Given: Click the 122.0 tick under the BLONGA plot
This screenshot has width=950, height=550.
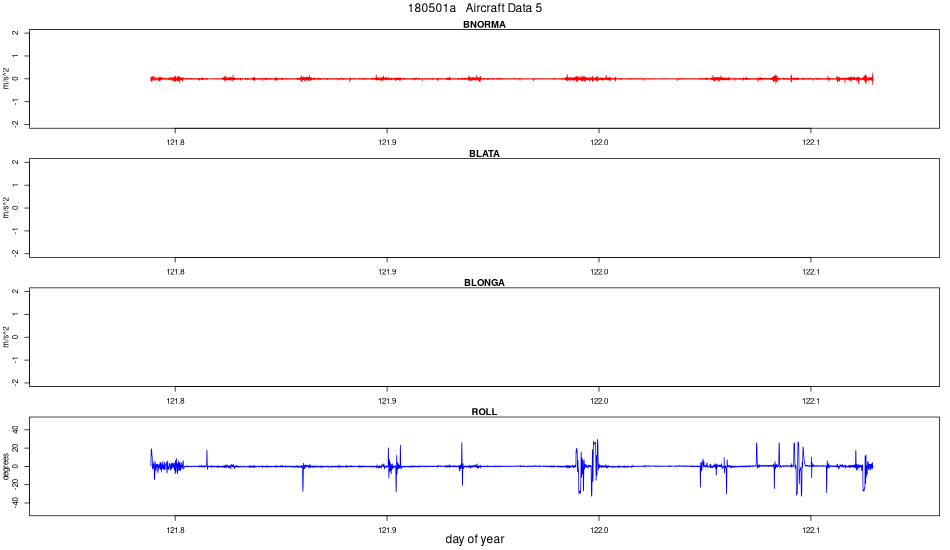Looking at the screenshot, I should click(x=599, y=401).
